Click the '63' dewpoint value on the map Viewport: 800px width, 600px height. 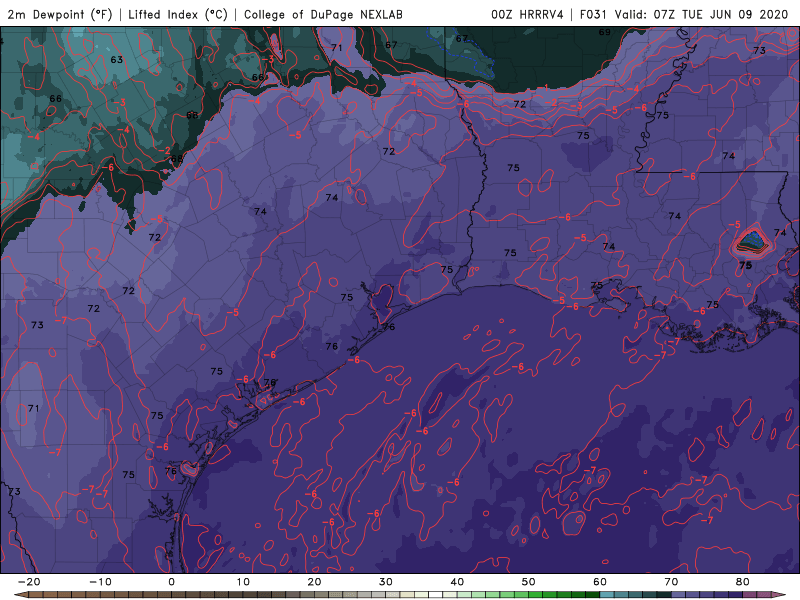(x=117, y=60)
